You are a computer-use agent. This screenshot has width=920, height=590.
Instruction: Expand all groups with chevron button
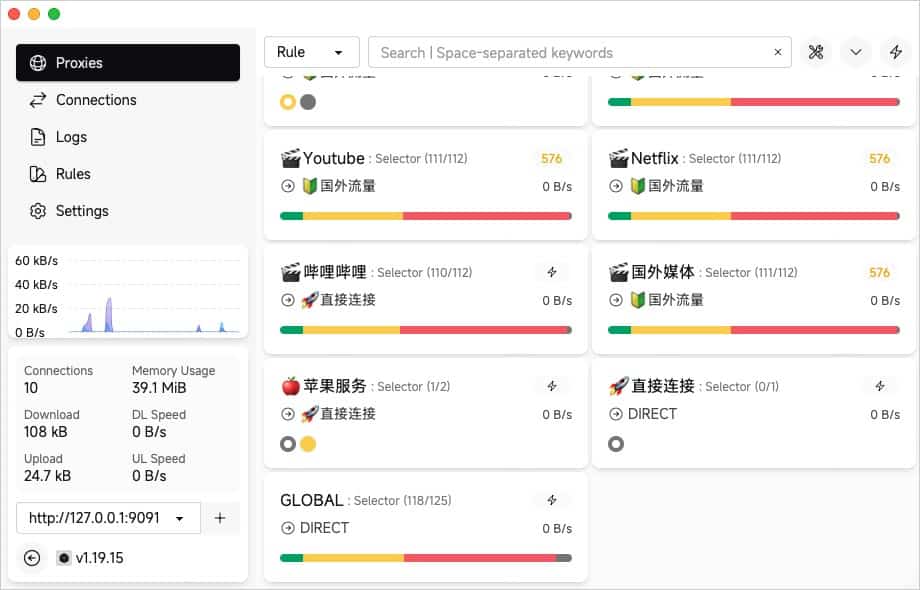click(x=855, y=52)
